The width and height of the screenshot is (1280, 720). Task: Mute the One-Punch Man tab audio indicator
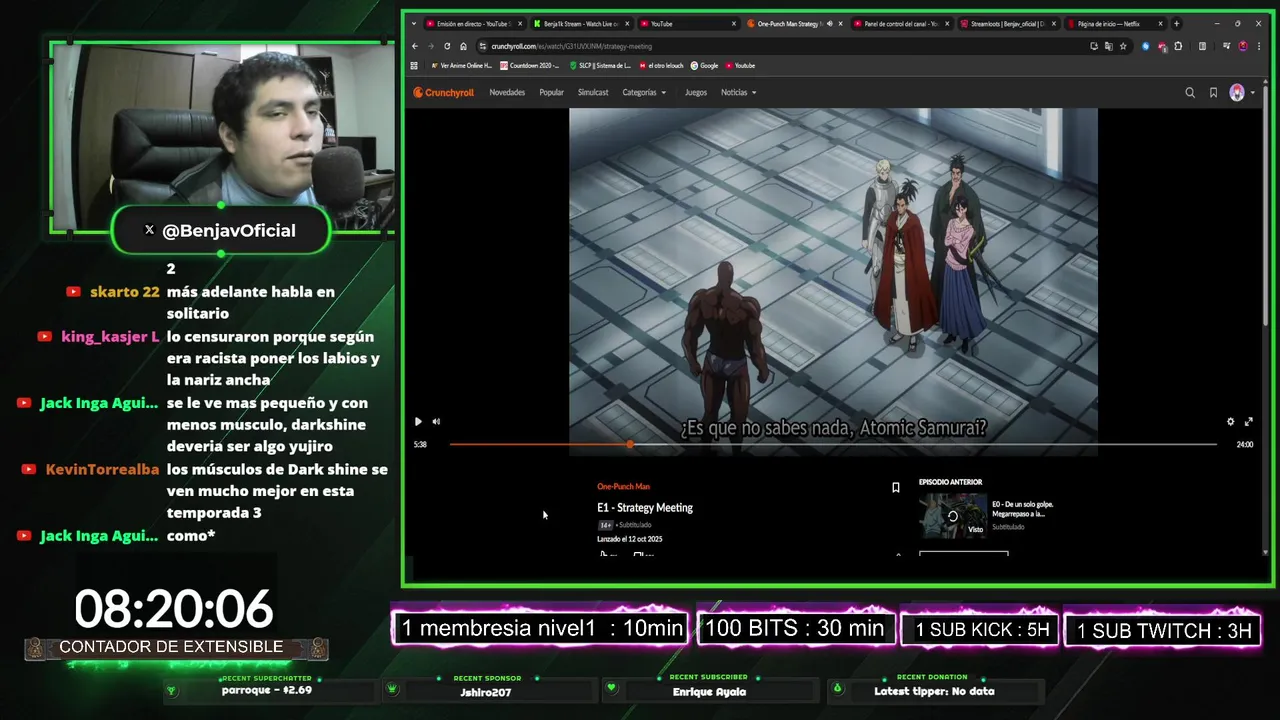829,23
